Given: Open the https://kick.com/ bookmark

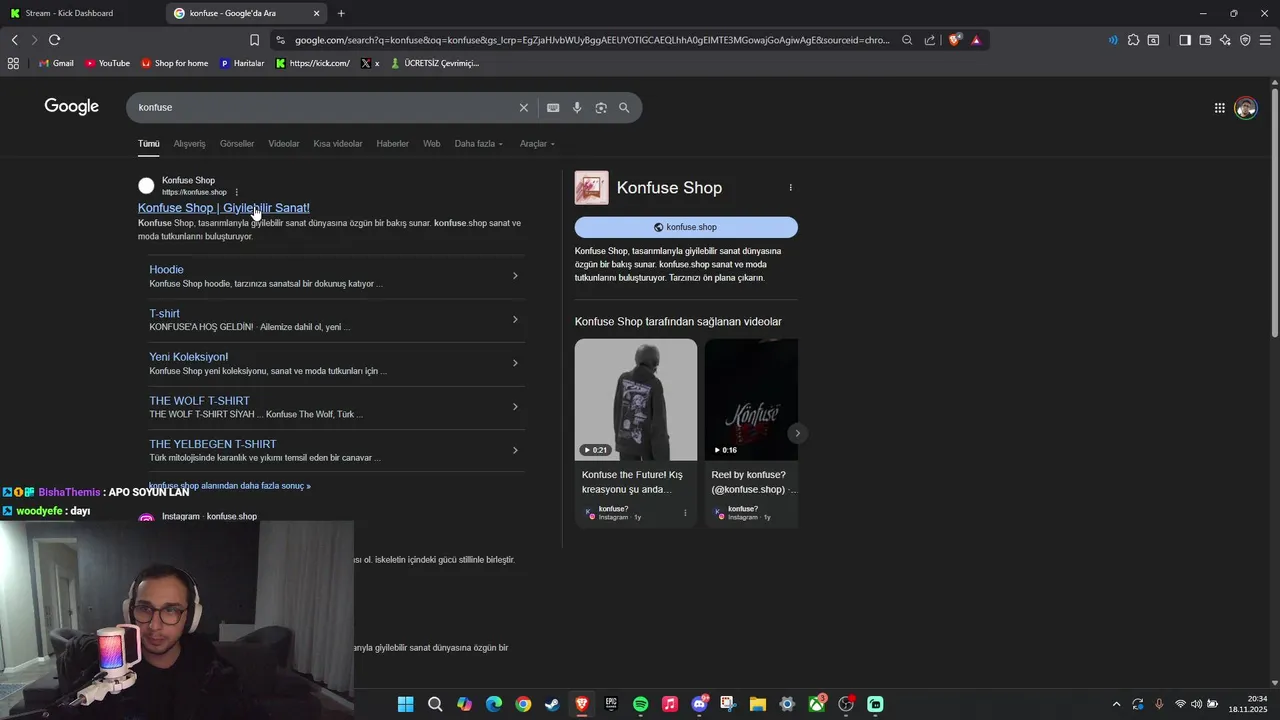Looking at the screenshot, I should [313, 63].
